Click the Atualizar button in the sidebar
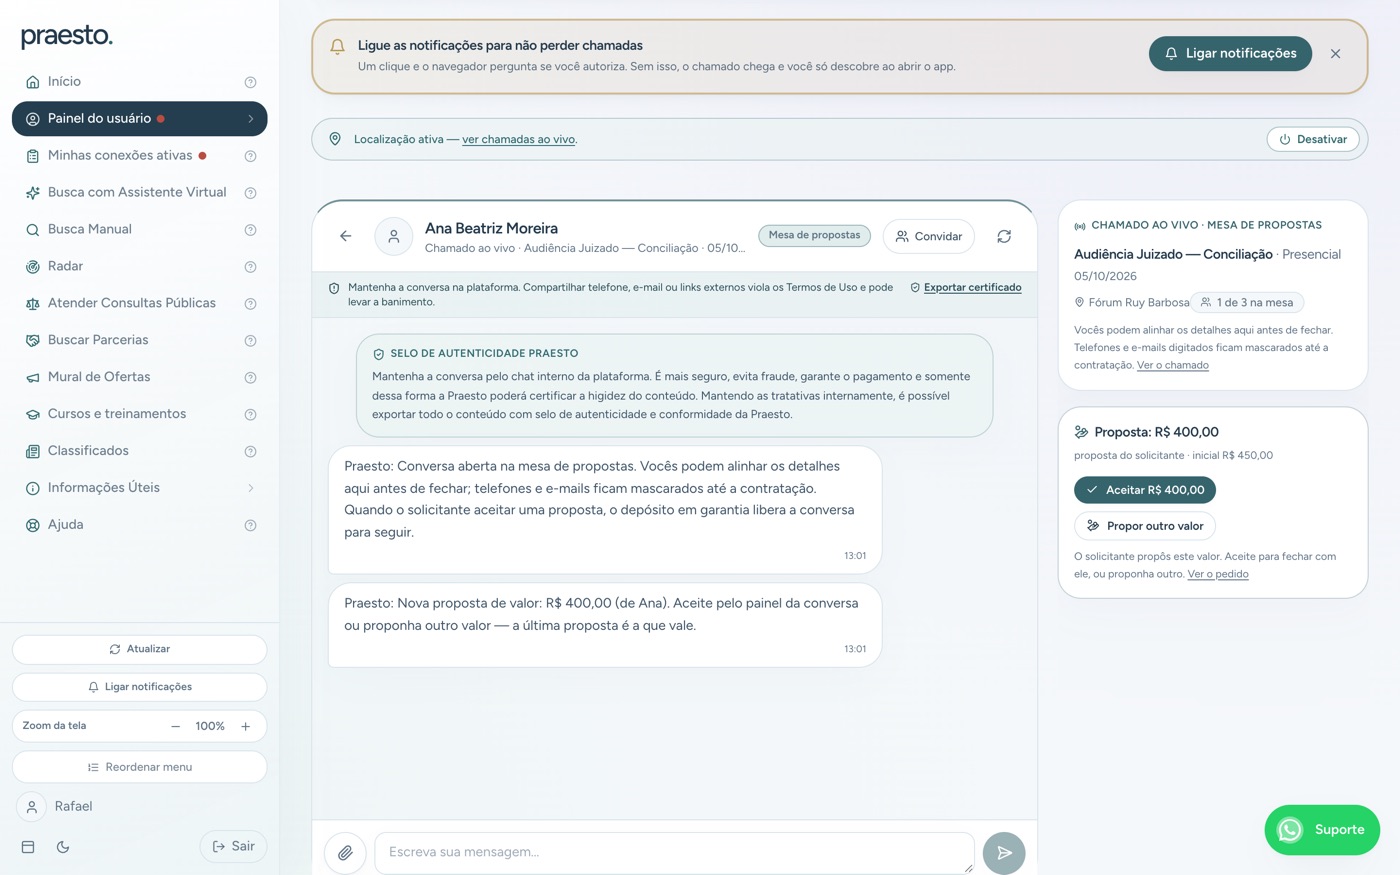Image resolution: width=1400 pixels, height=875 pixels. pyautogui.click(x=139, y=649)
